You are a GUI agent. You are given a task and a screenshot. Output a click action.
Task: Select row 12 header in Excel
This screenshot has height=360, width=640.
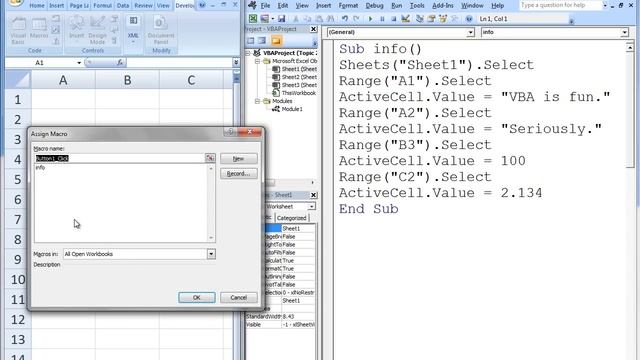[x=18, y=319]
